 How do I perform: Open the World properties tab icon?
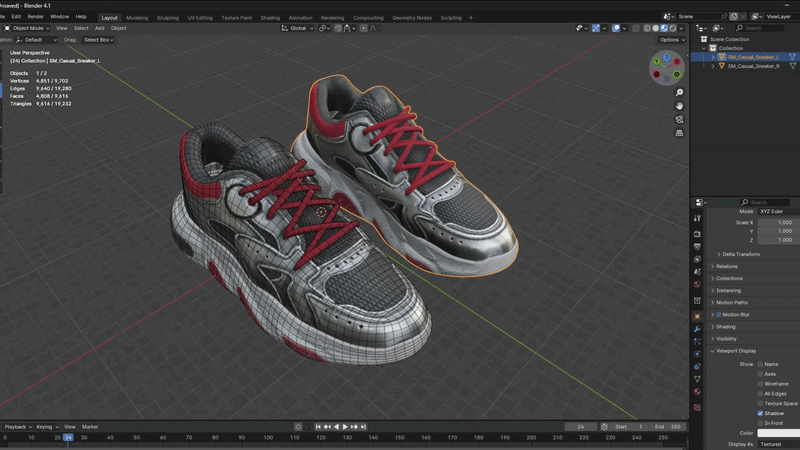697,284
